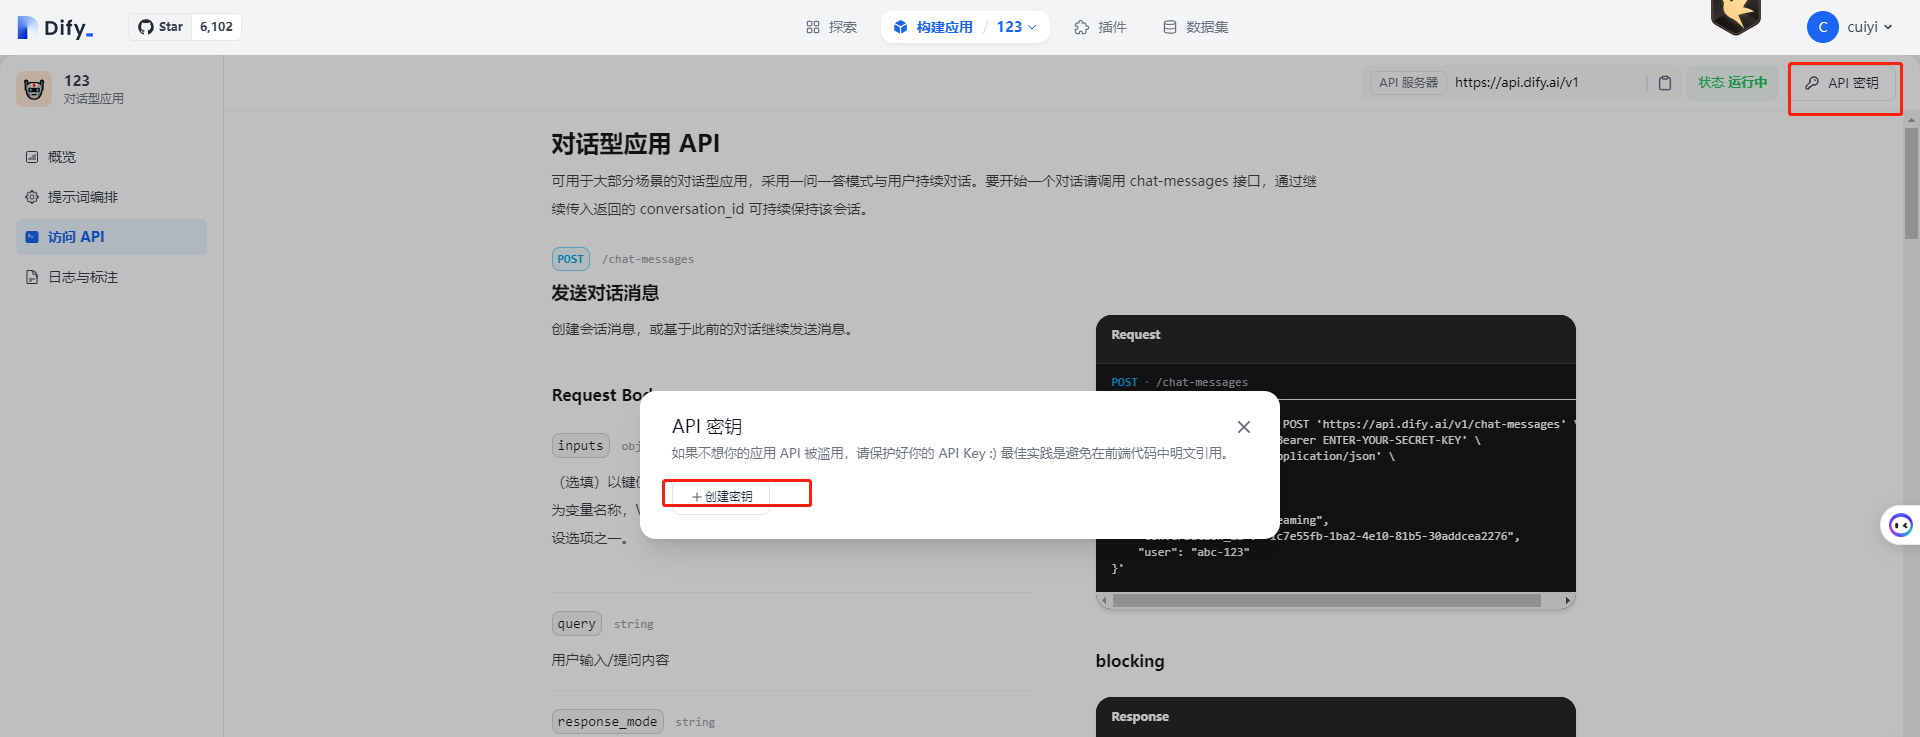Image resolution: width=1920 pixels, height=737 pixels.
Task: Click the blocking heading
Action: click(x=1130, y=661)
